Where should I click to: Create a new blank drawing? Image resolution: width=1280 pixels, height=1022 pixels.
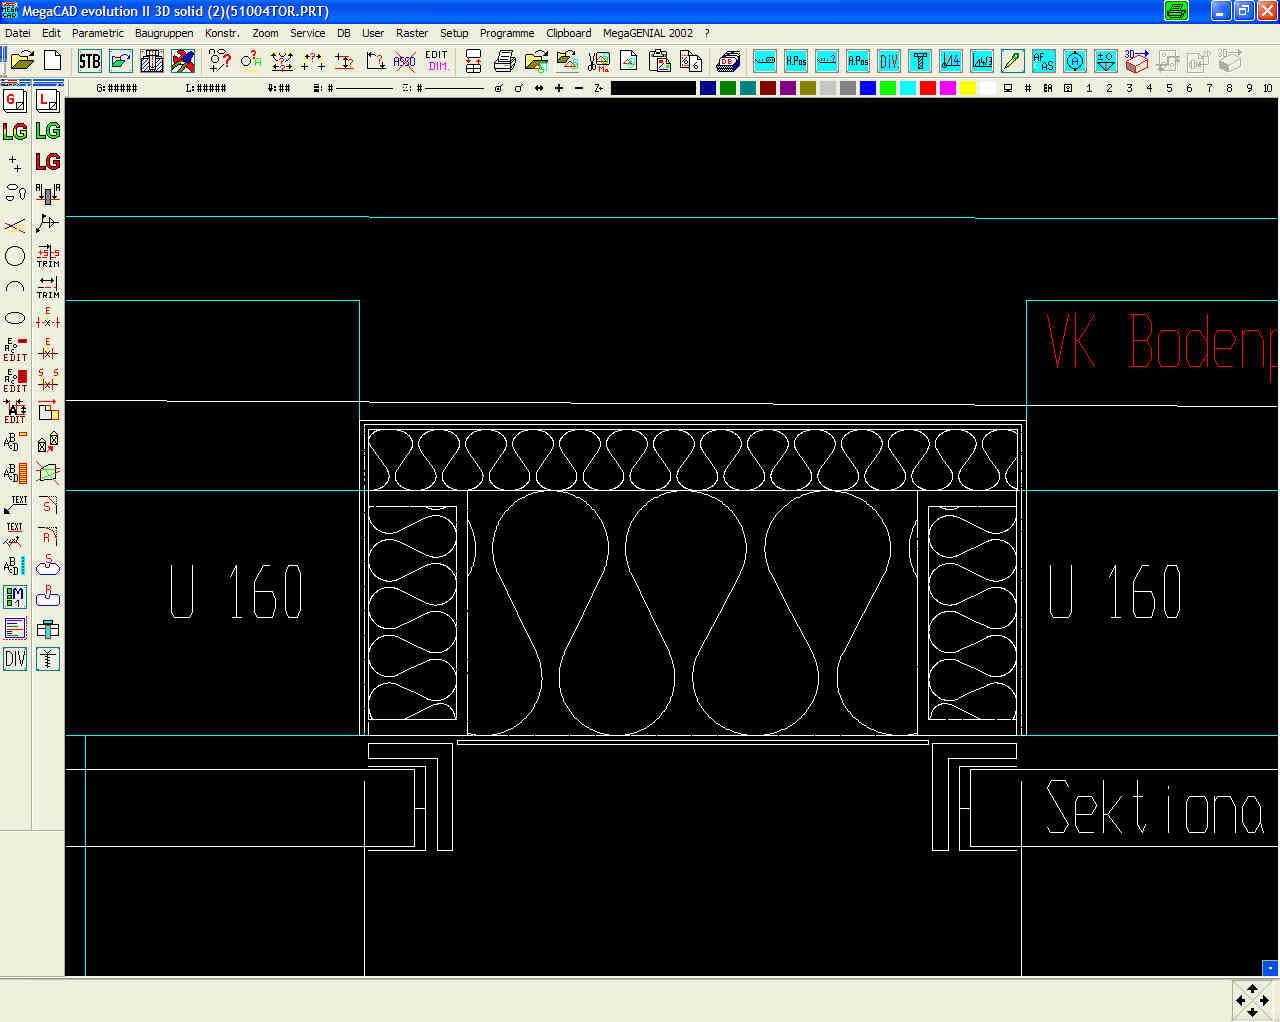coord(52,61)
